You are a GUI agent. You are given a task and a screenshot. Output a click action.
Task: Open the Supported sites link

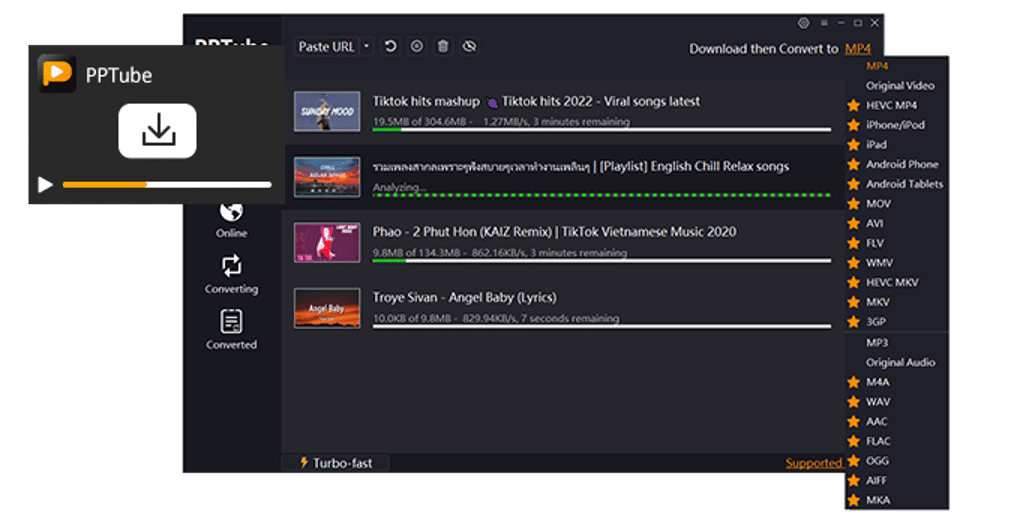[814, 463]
